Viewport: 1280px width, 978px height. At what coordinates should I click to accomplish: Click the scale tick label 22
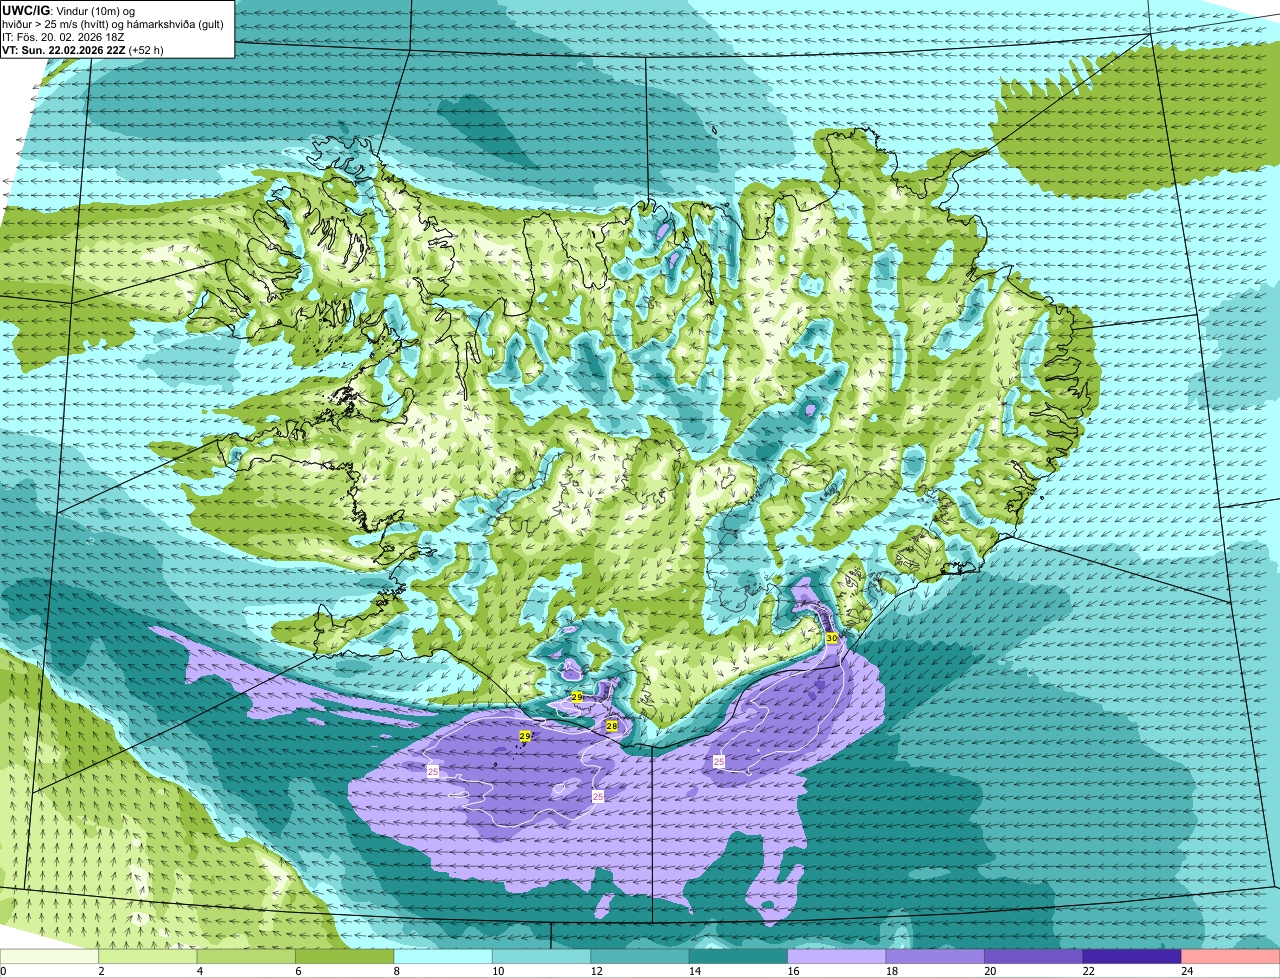coord(1088,971)
